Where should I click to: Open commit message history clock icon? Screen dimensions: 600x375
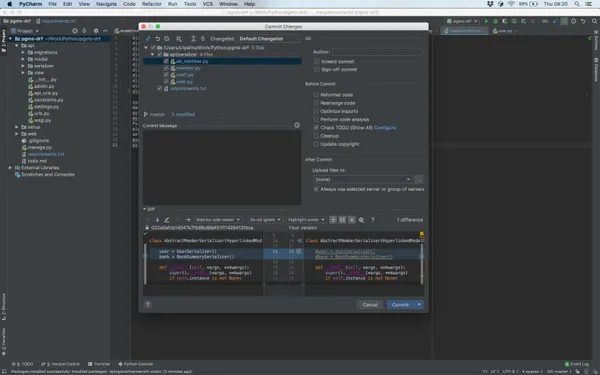pos(297,125)
